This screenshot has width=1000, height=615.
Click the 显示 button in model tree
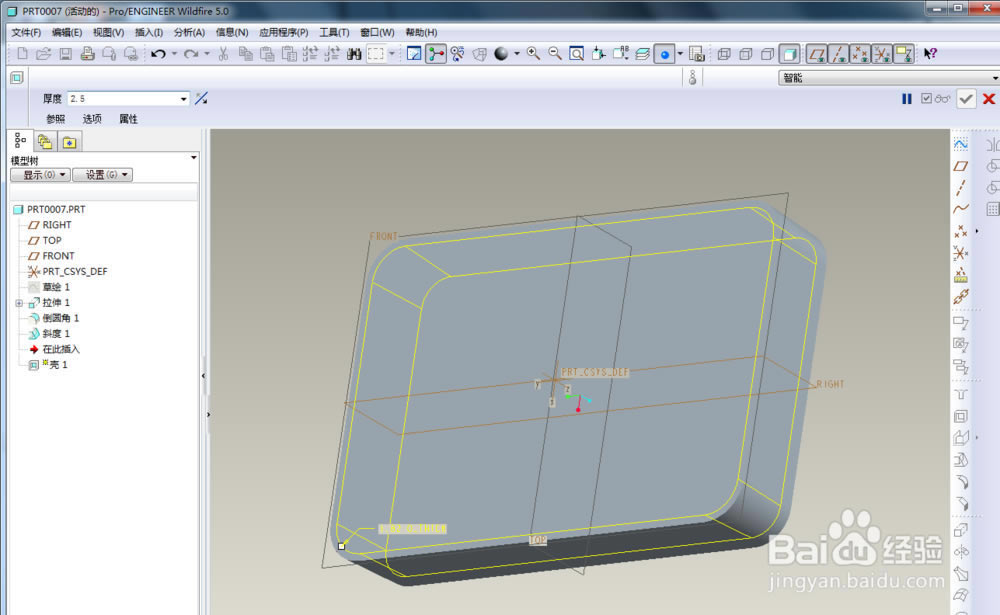pyautogui.click(x=40, y=175)
